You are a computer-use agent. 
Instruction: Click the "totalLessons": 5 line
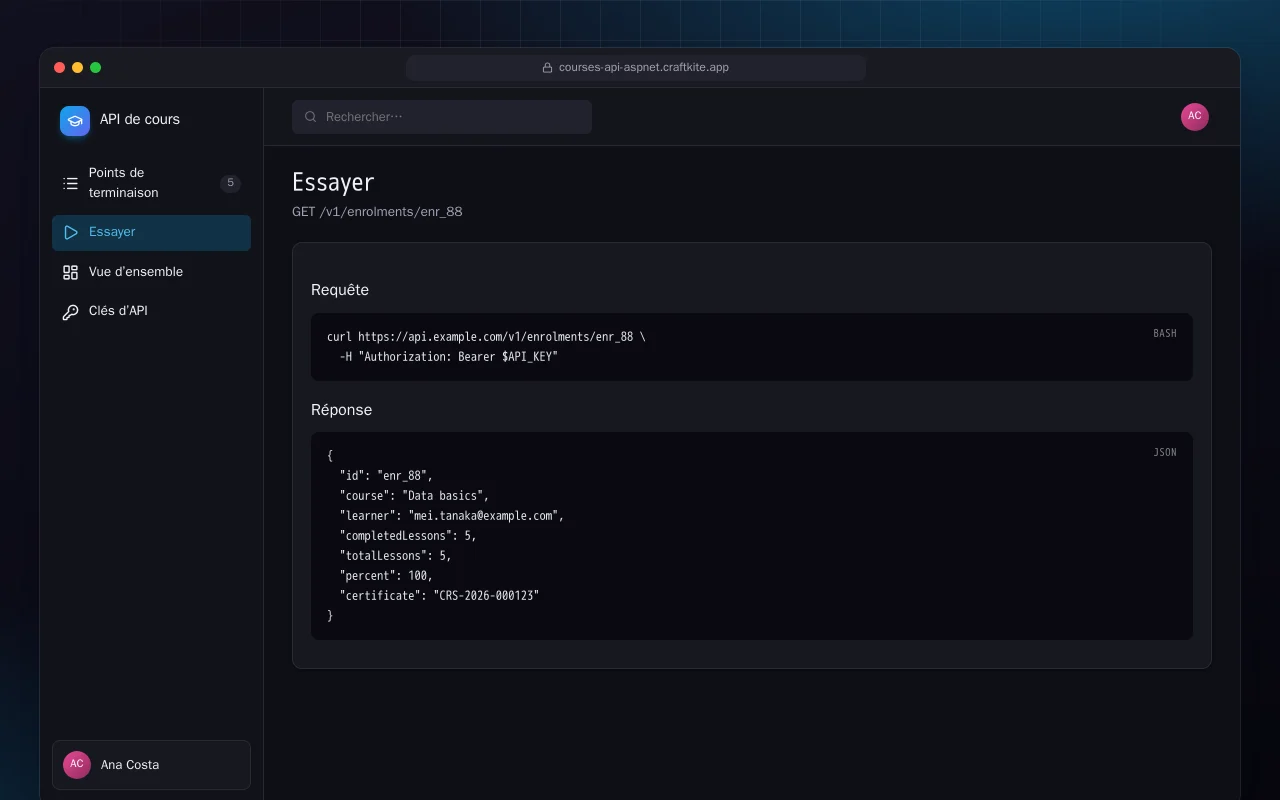pos(395,556)
